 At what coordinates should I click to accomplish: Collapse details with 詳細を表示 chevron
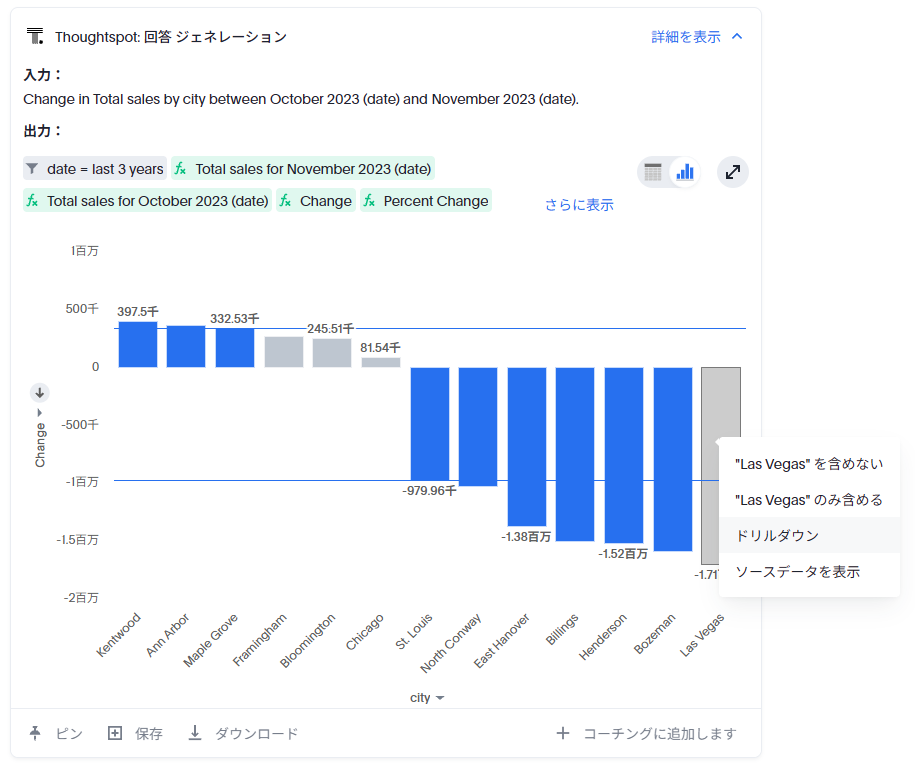coord(737,37)
